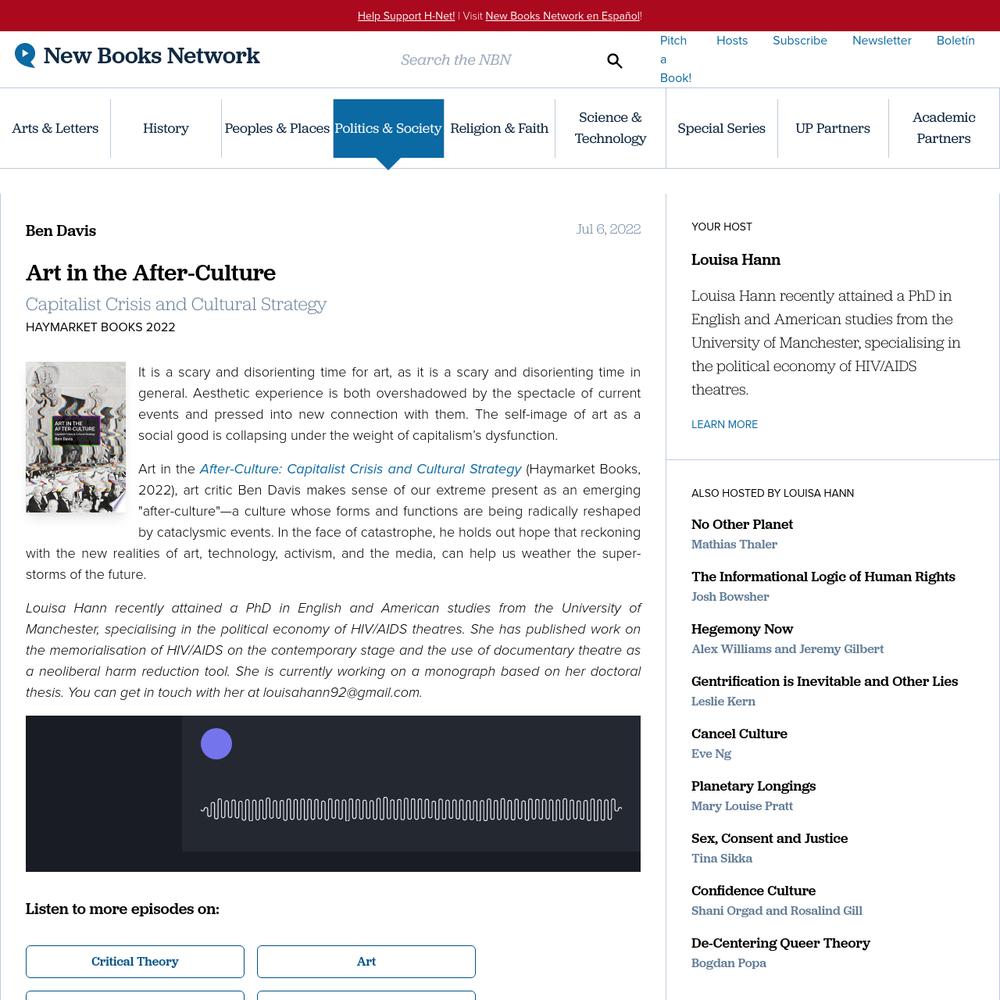
Task: Open the Pitch a Book! link
Action: click(x=675, y=59)
